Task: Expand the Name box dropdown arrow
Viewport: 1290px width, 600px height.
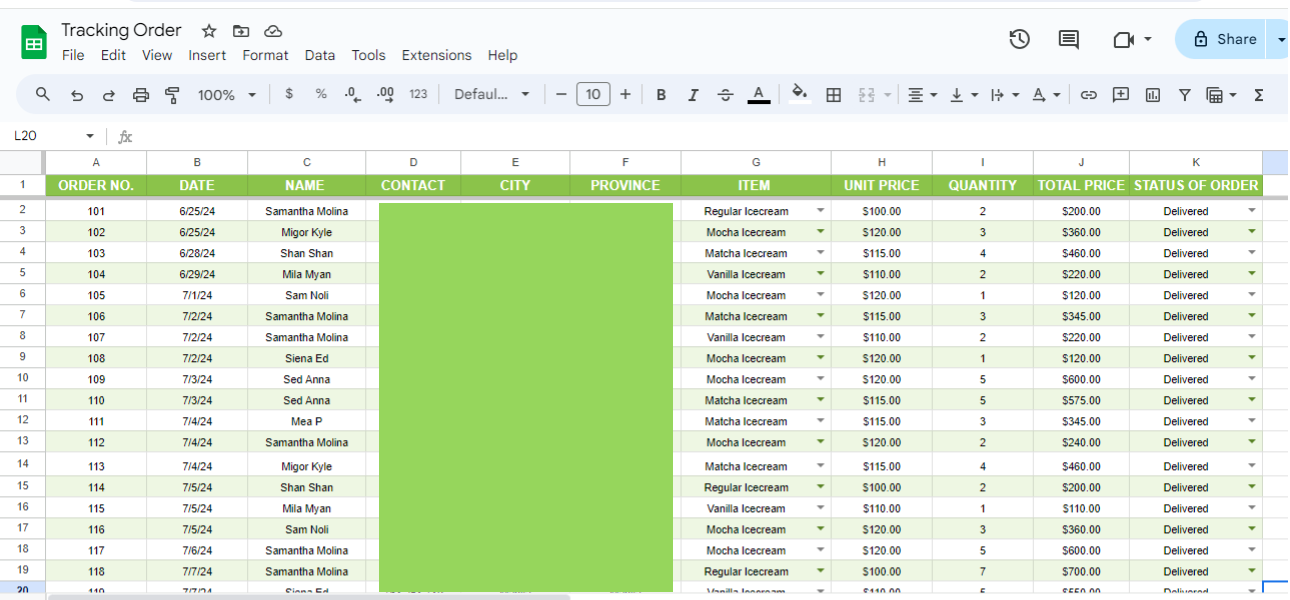Action: [90, 136]
